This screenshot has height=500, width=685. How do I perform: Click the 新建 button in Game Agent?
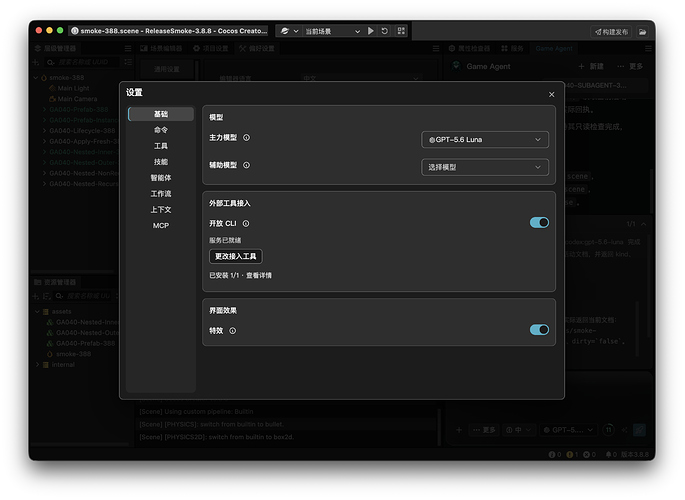tap(591, 66)
